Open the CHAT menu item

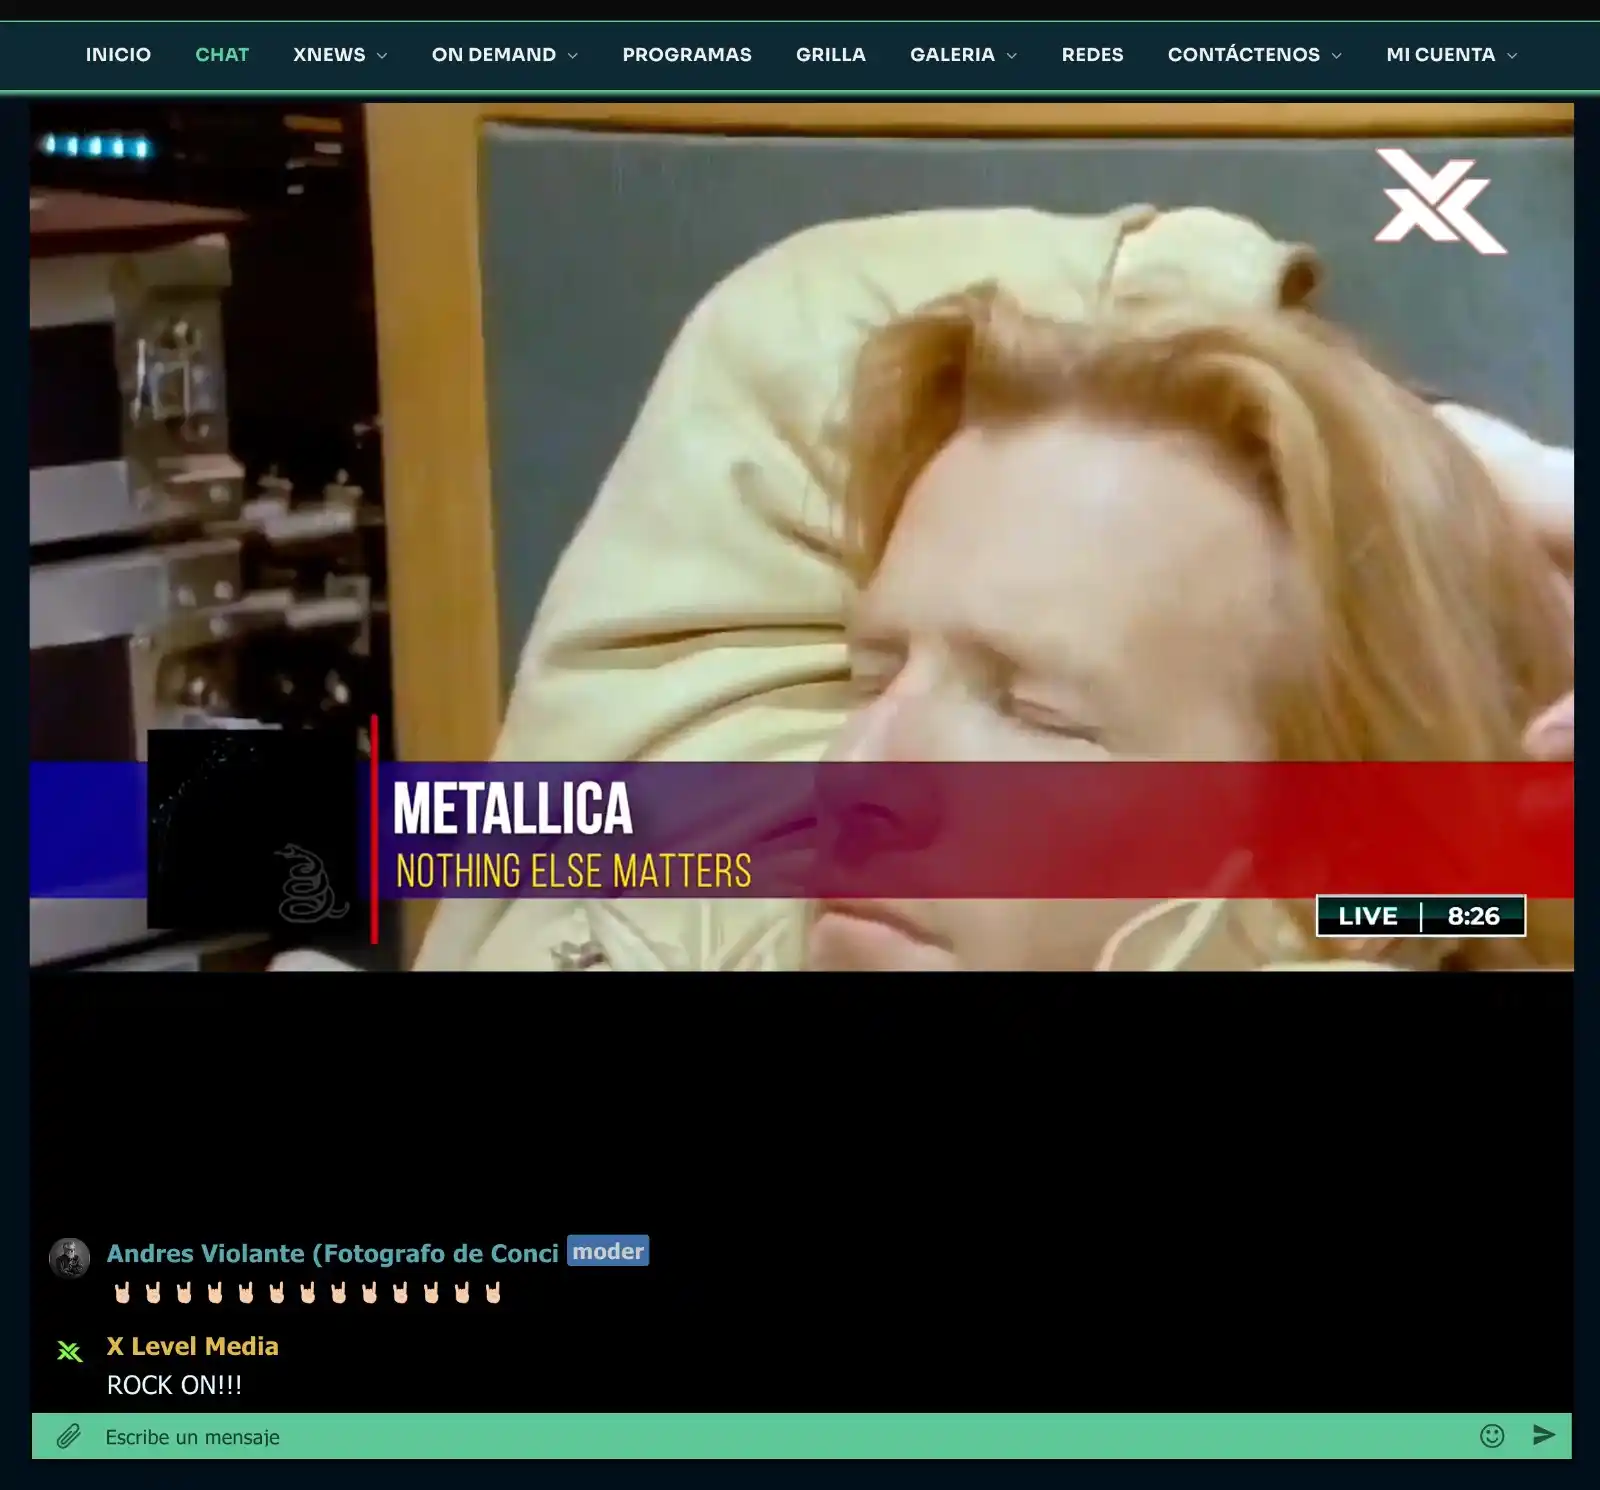222,55
